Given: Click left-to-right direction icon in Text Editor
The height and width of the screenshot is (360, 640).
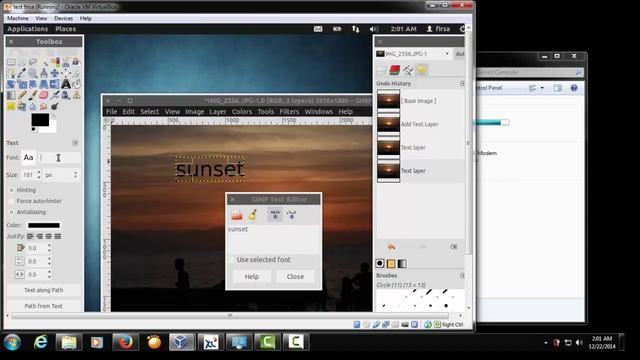Looking at the screenshot, I should click(x=275, y=215).
